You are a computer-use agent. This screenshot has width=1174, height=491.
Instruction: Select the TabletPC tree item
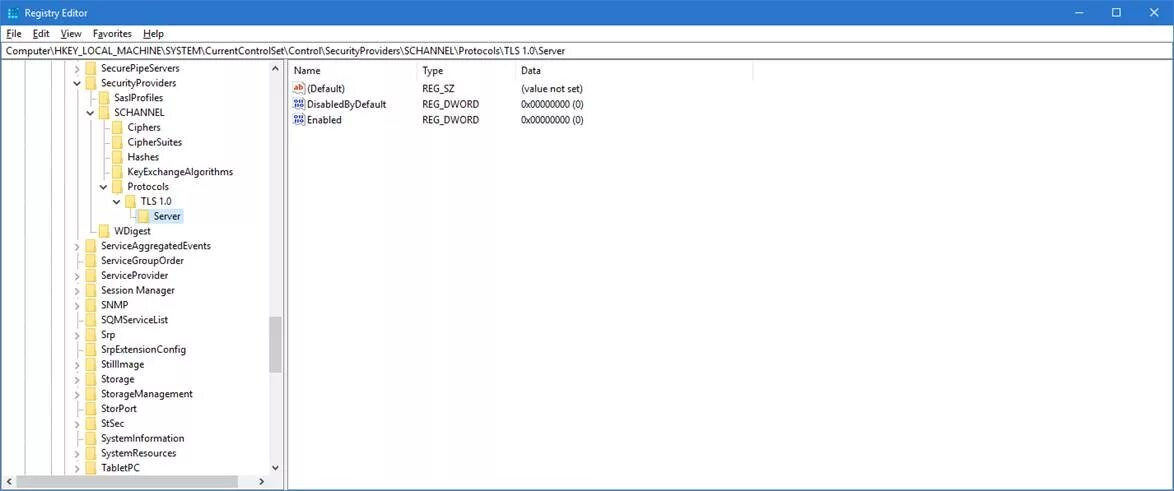click(120, 468)
